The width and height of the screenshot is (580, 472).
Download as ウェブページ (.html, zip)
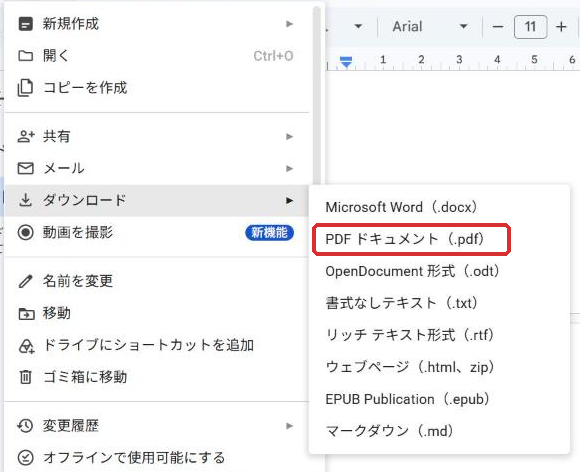439,367
